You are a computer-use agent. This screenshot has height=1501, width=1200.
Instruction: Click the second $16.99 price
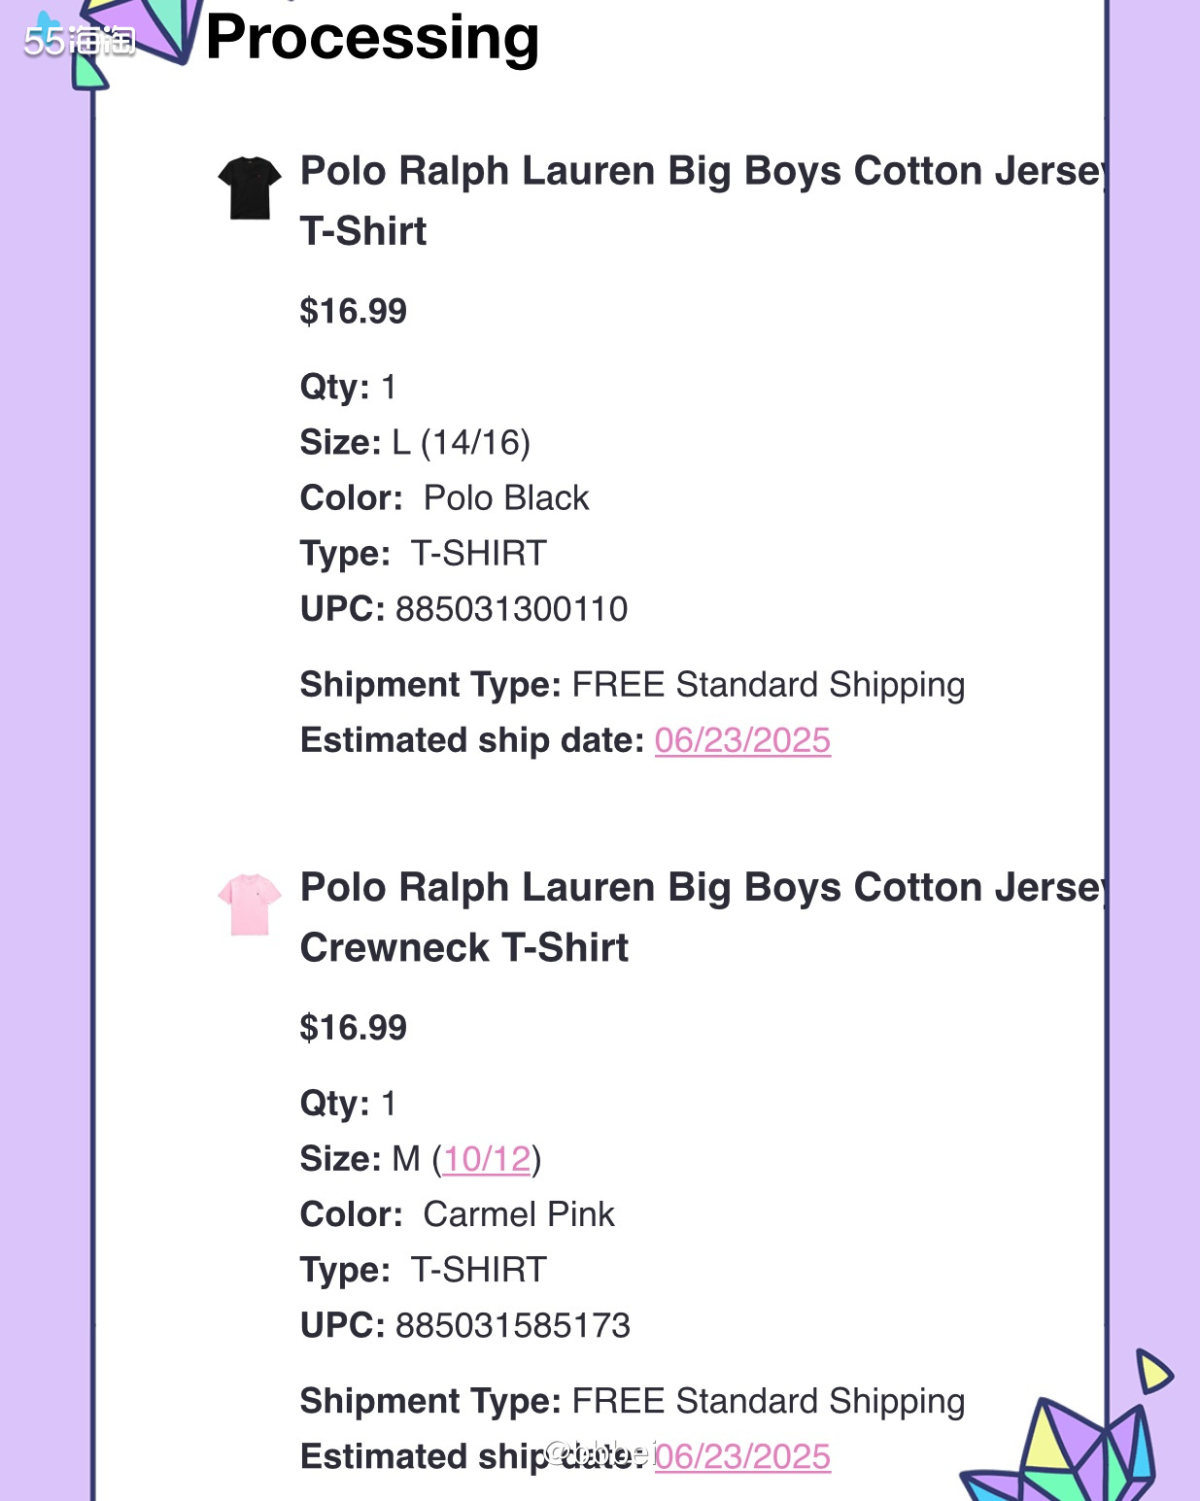353,1027
